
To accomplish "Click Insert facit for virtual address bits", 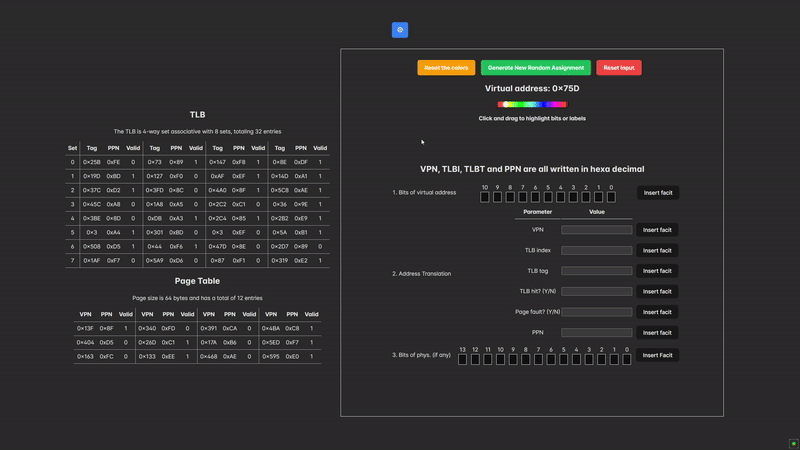I will coord(658,192).
